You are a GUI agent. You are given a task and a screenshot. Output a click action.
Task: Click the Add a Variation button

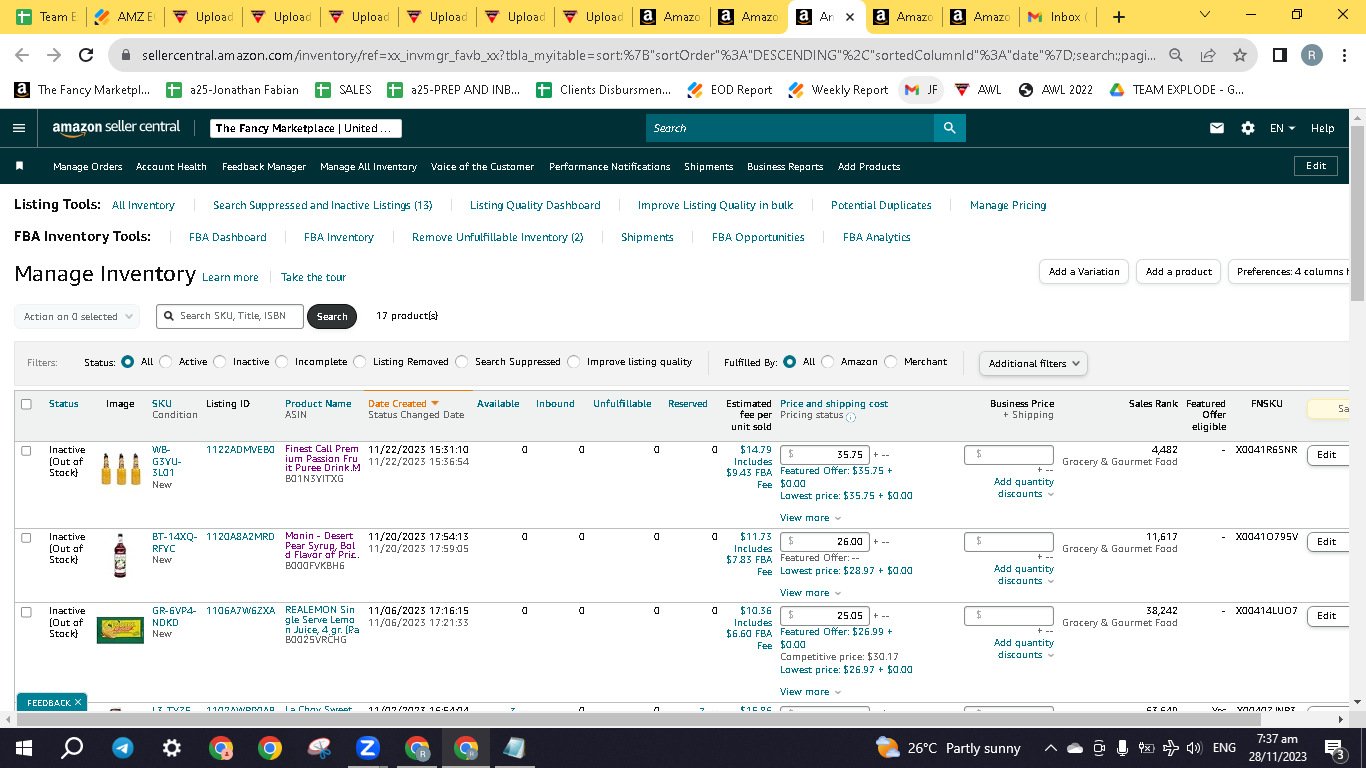pyautogui.click(x=1084, y=272)
